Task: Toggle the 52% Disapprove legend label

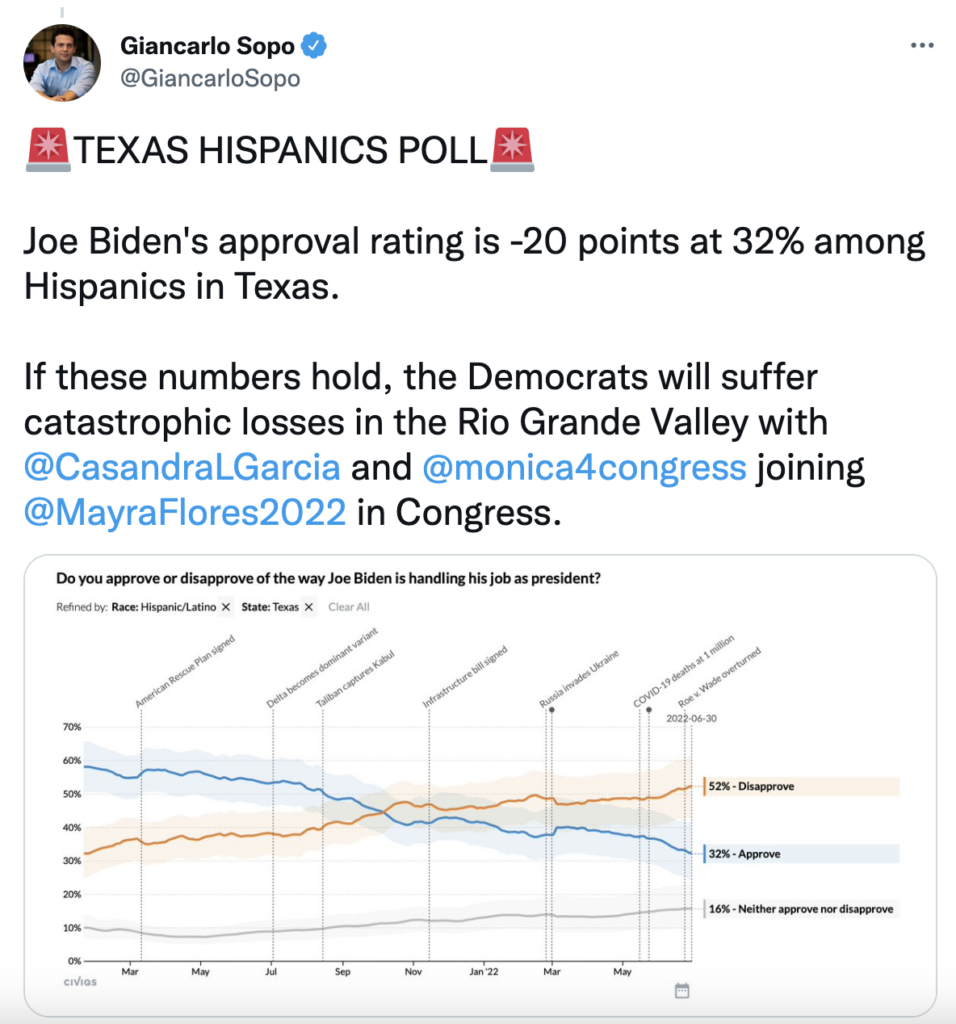Action: [752, 786]
